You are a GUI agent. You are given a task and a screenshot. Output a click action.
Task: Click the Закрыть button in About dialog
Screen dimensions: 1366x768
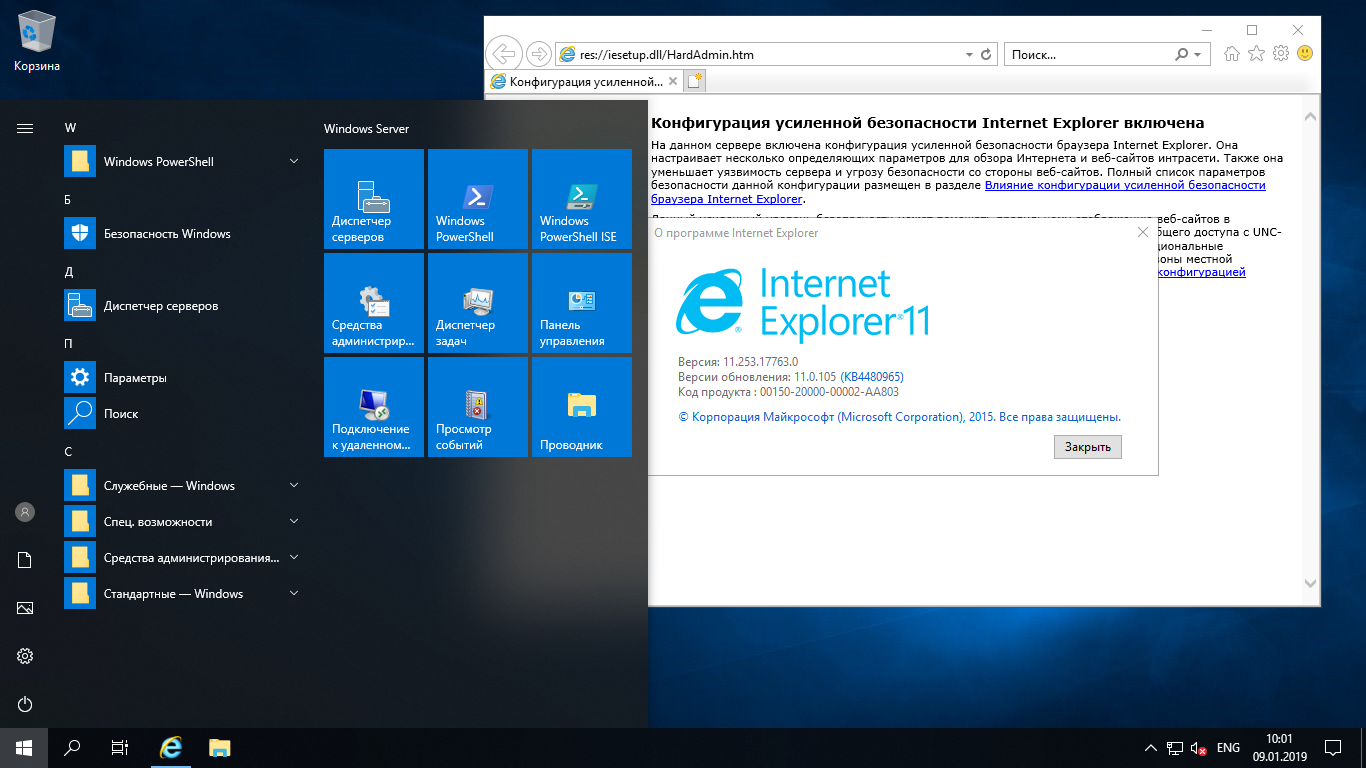point(1088,447)
